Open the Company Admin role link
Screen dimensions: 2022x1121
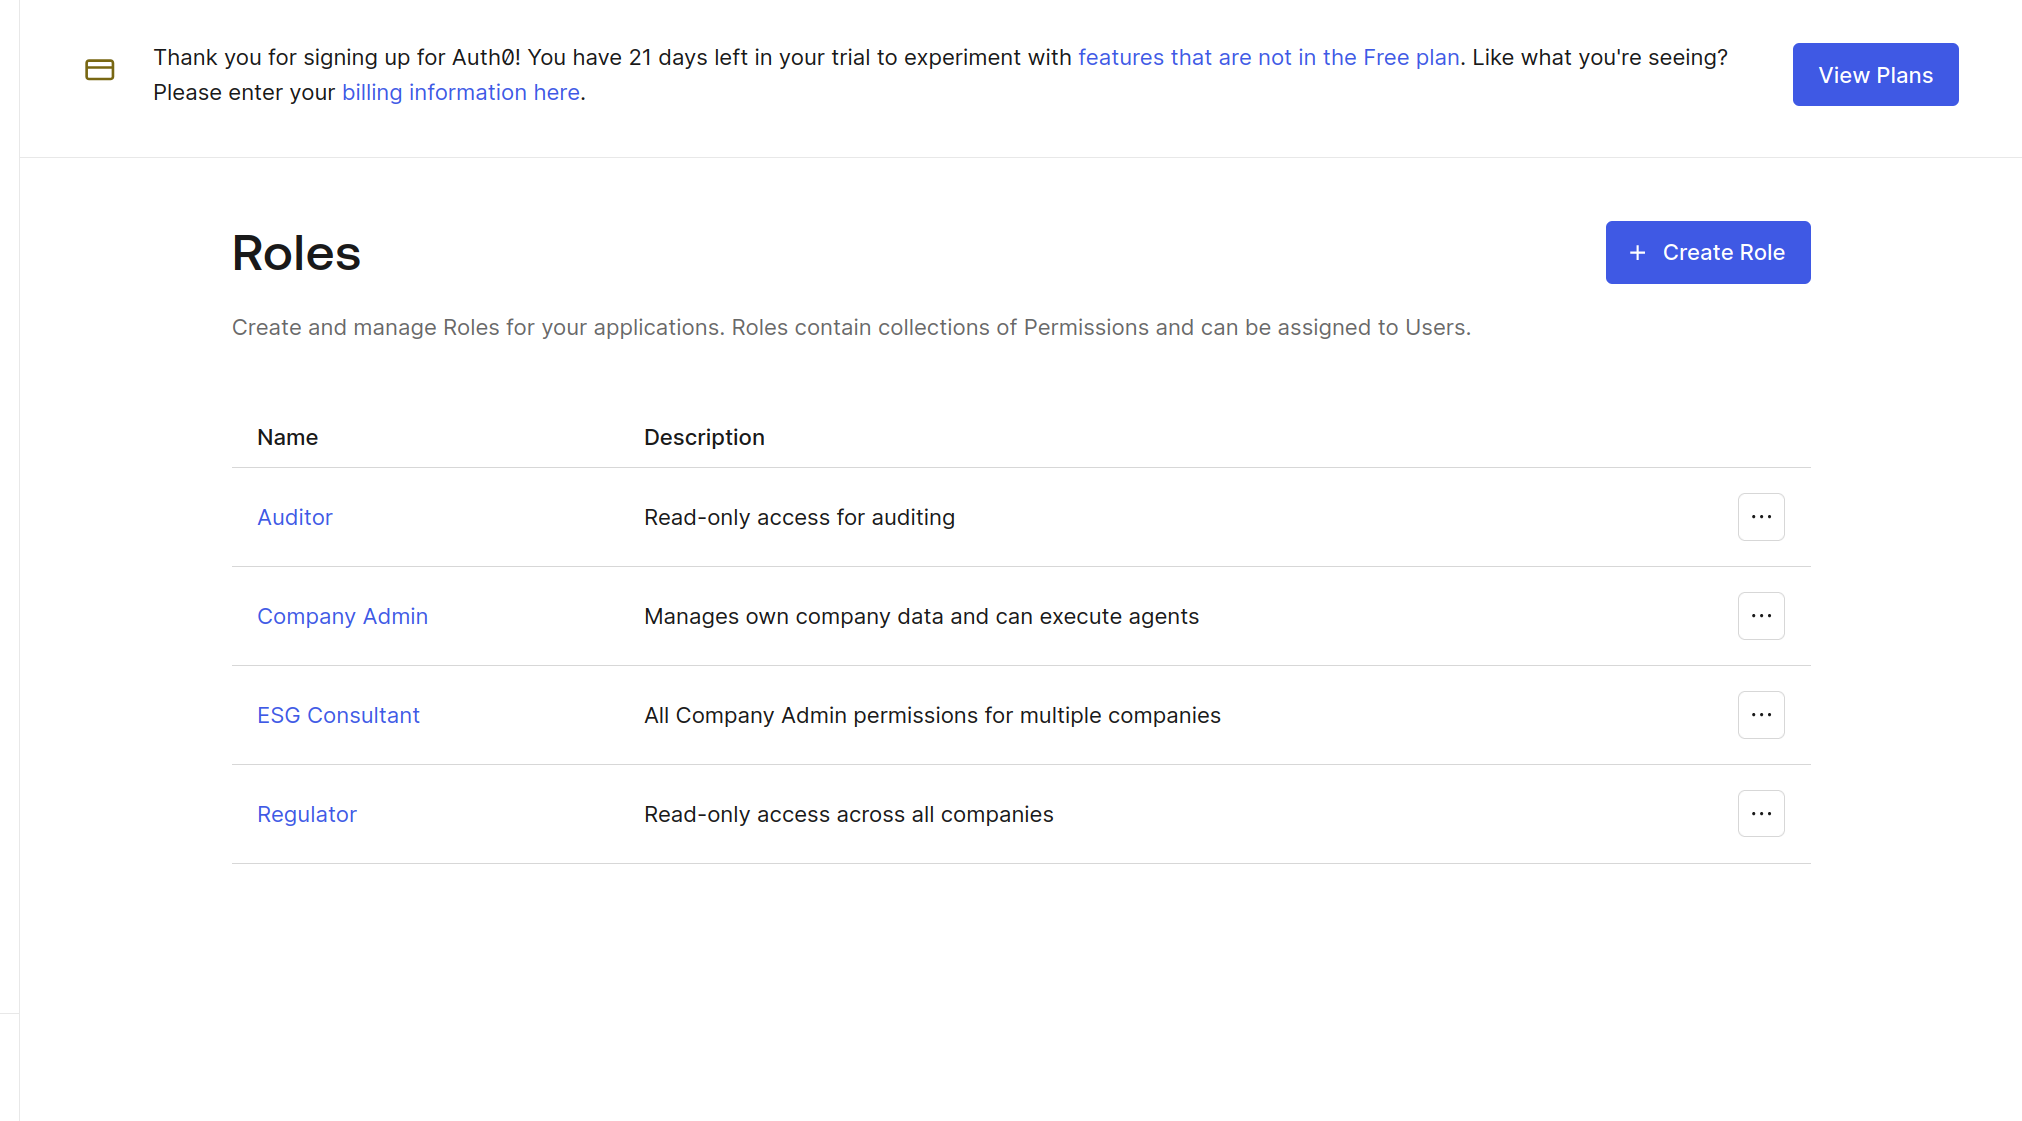[x=342, y=616]
